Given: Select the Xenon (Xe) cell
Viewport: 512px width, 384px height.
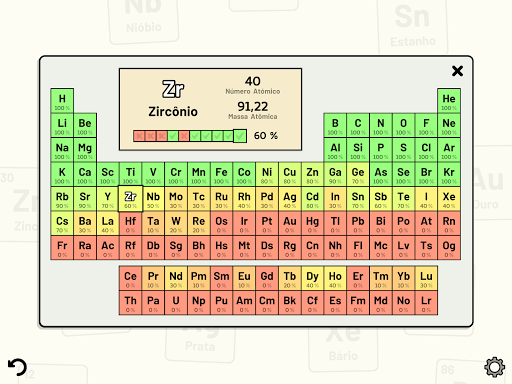Looking at the screenshot, I should pos(449,199).
